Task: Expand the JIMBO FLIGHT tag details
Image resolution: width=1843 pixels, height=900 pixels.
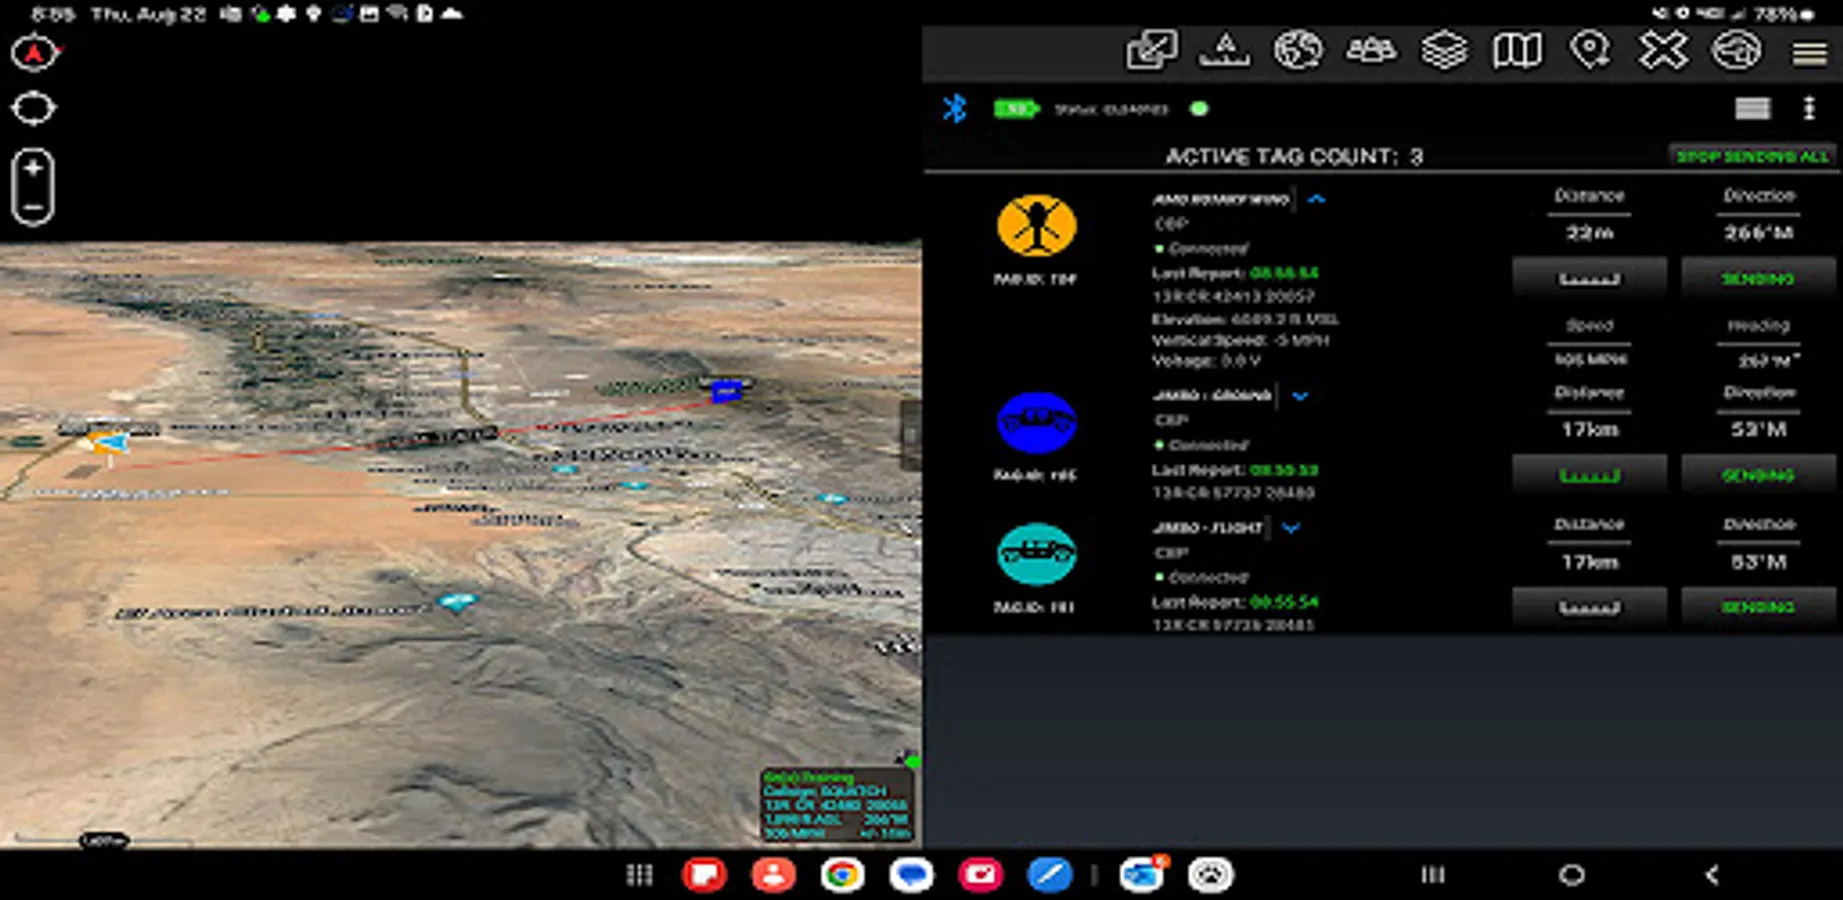Action: [1291, 528]
